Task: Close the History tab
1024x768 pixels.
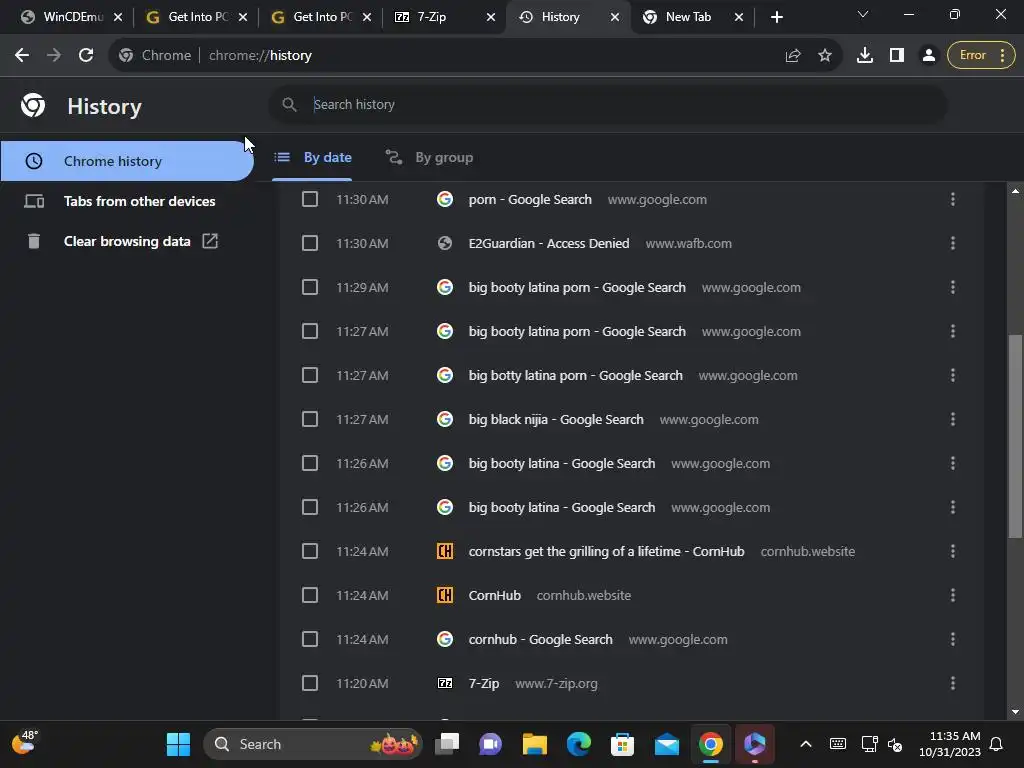Action: (615, 17)
